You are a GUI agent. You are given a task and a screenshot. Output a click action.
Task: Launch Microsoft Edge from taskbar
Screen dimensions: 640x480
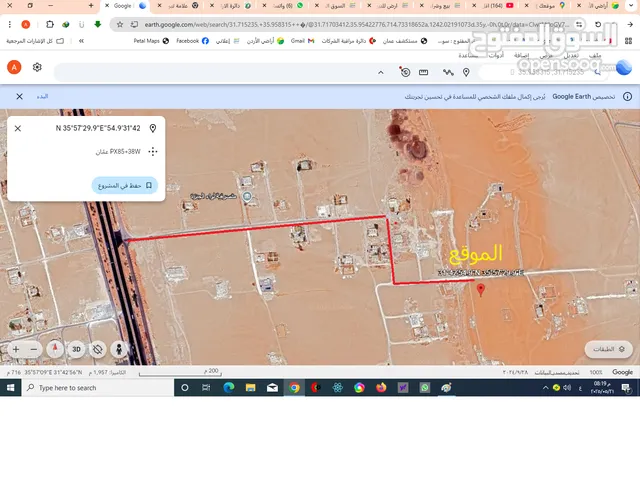click(x=229, y=388)
